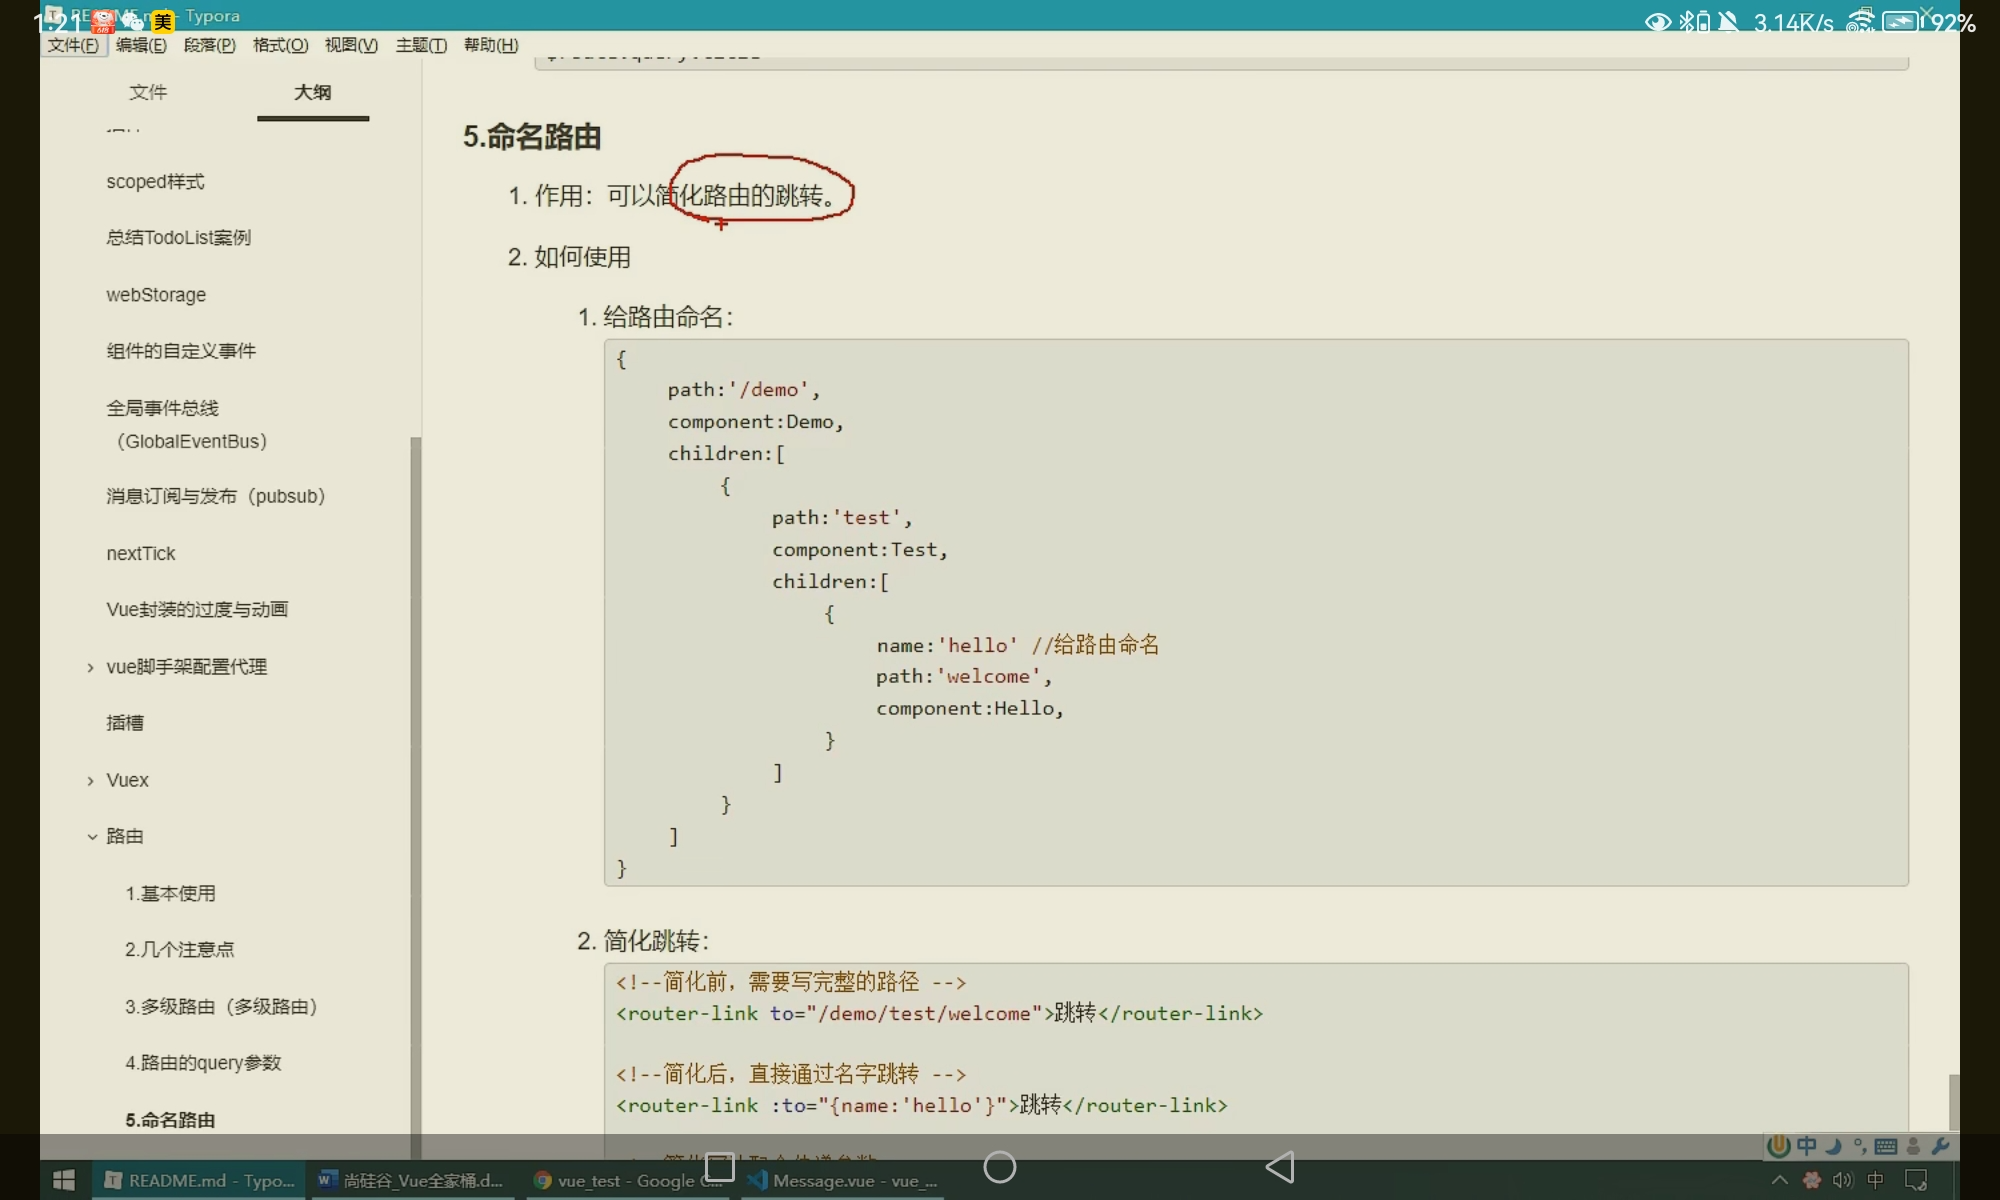Toggle IME Chinese mode in input toolbar
This screenshot has width=2000, height=1200.
click(x=1806, y=1146)
